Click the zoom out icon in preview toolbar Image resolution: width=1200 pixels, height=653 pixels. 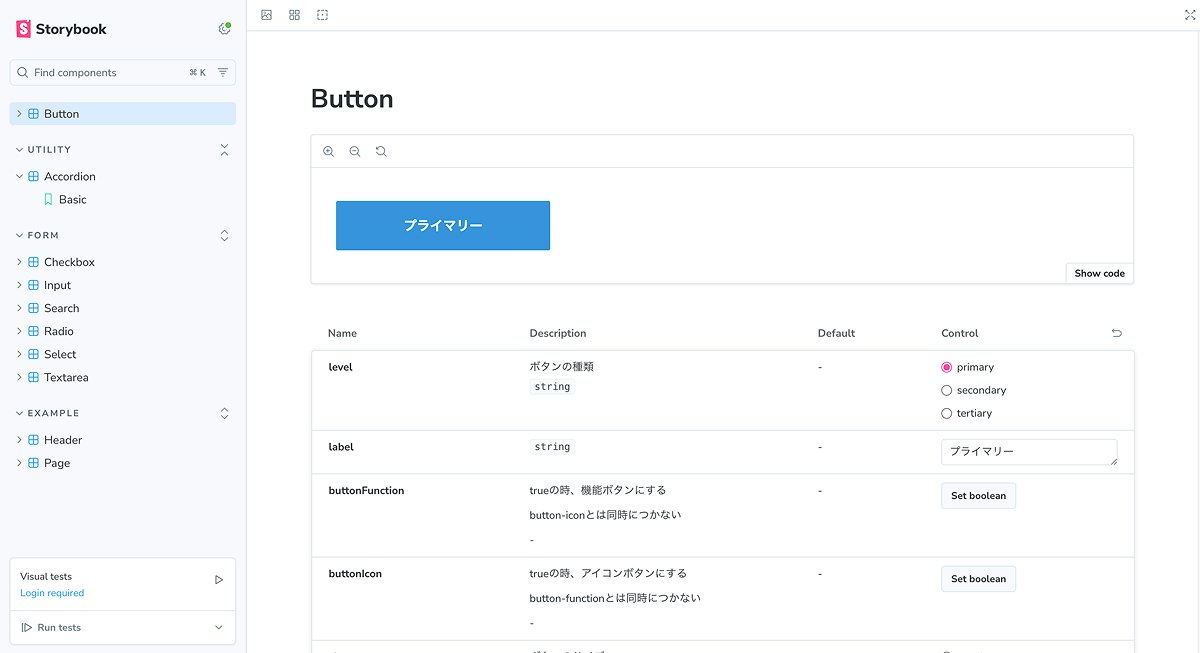tap(355, 152)
